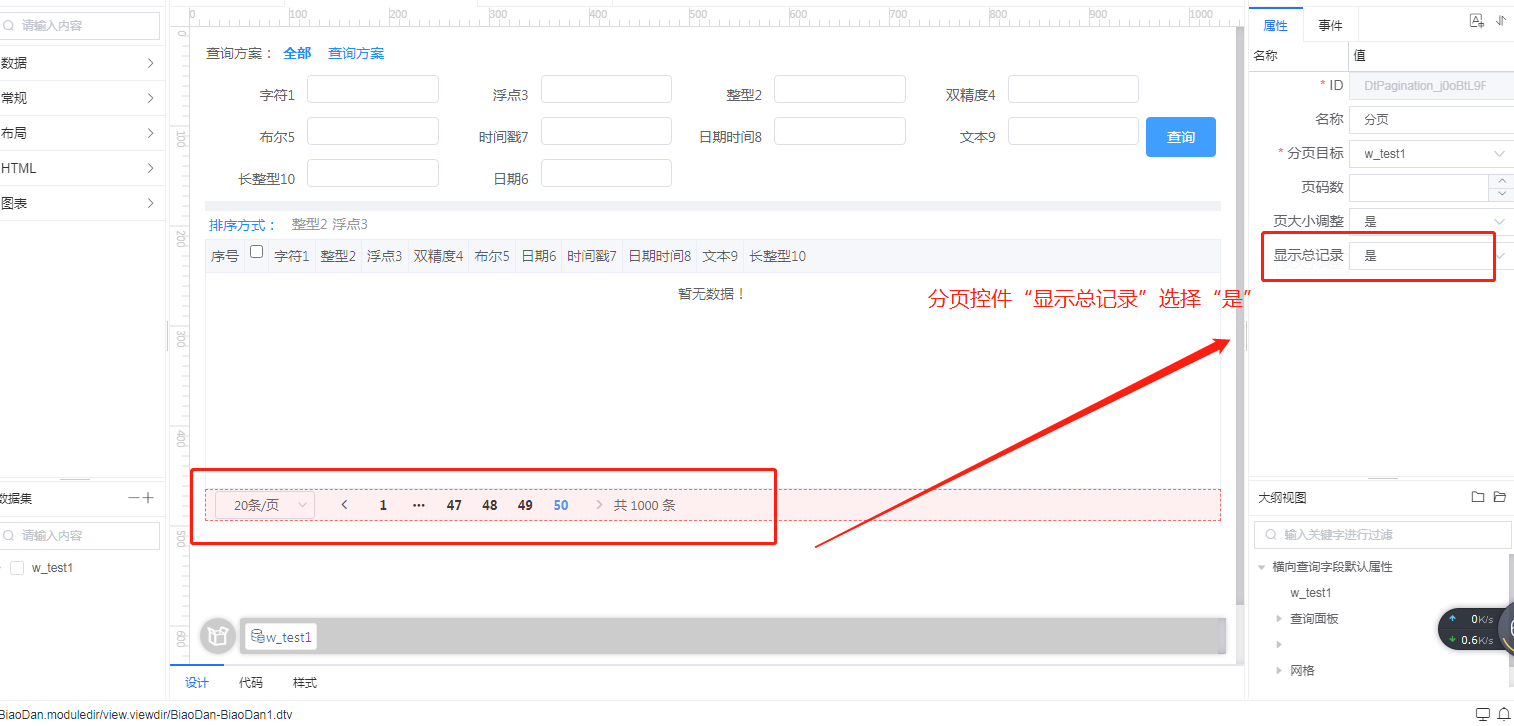Click the 查询方案 link

click(x=356, y=54)
